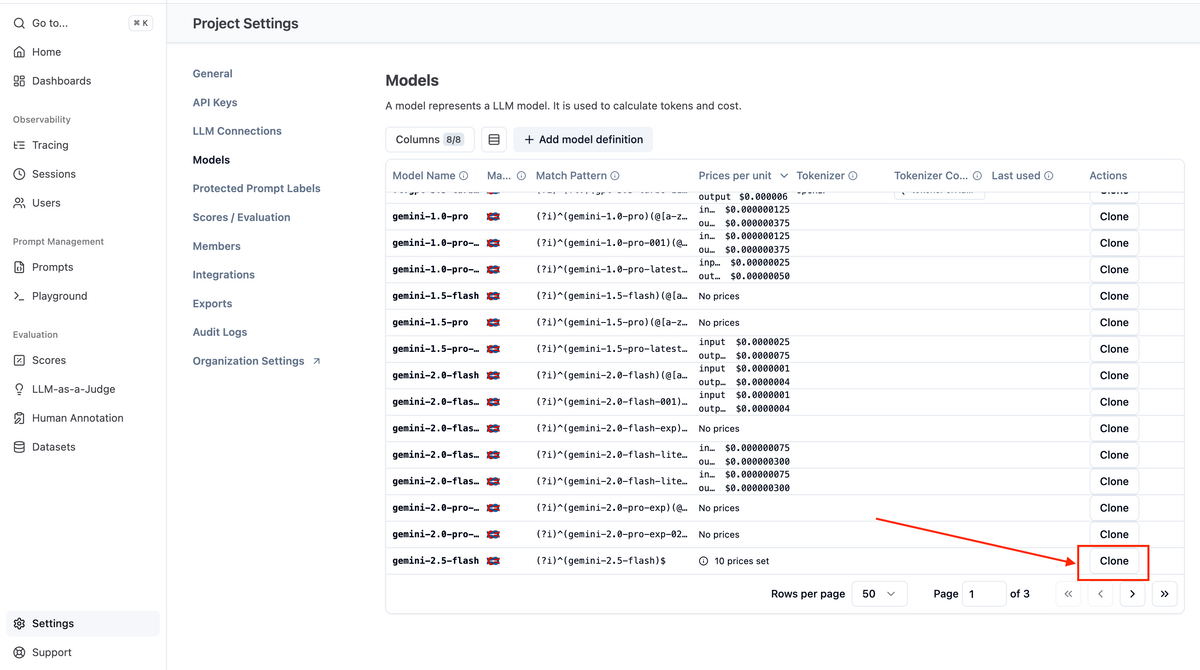This screenshot has width=1200, height=670.
Task: Click the info icon beside Model Name
Action: [x=463, y=176]
